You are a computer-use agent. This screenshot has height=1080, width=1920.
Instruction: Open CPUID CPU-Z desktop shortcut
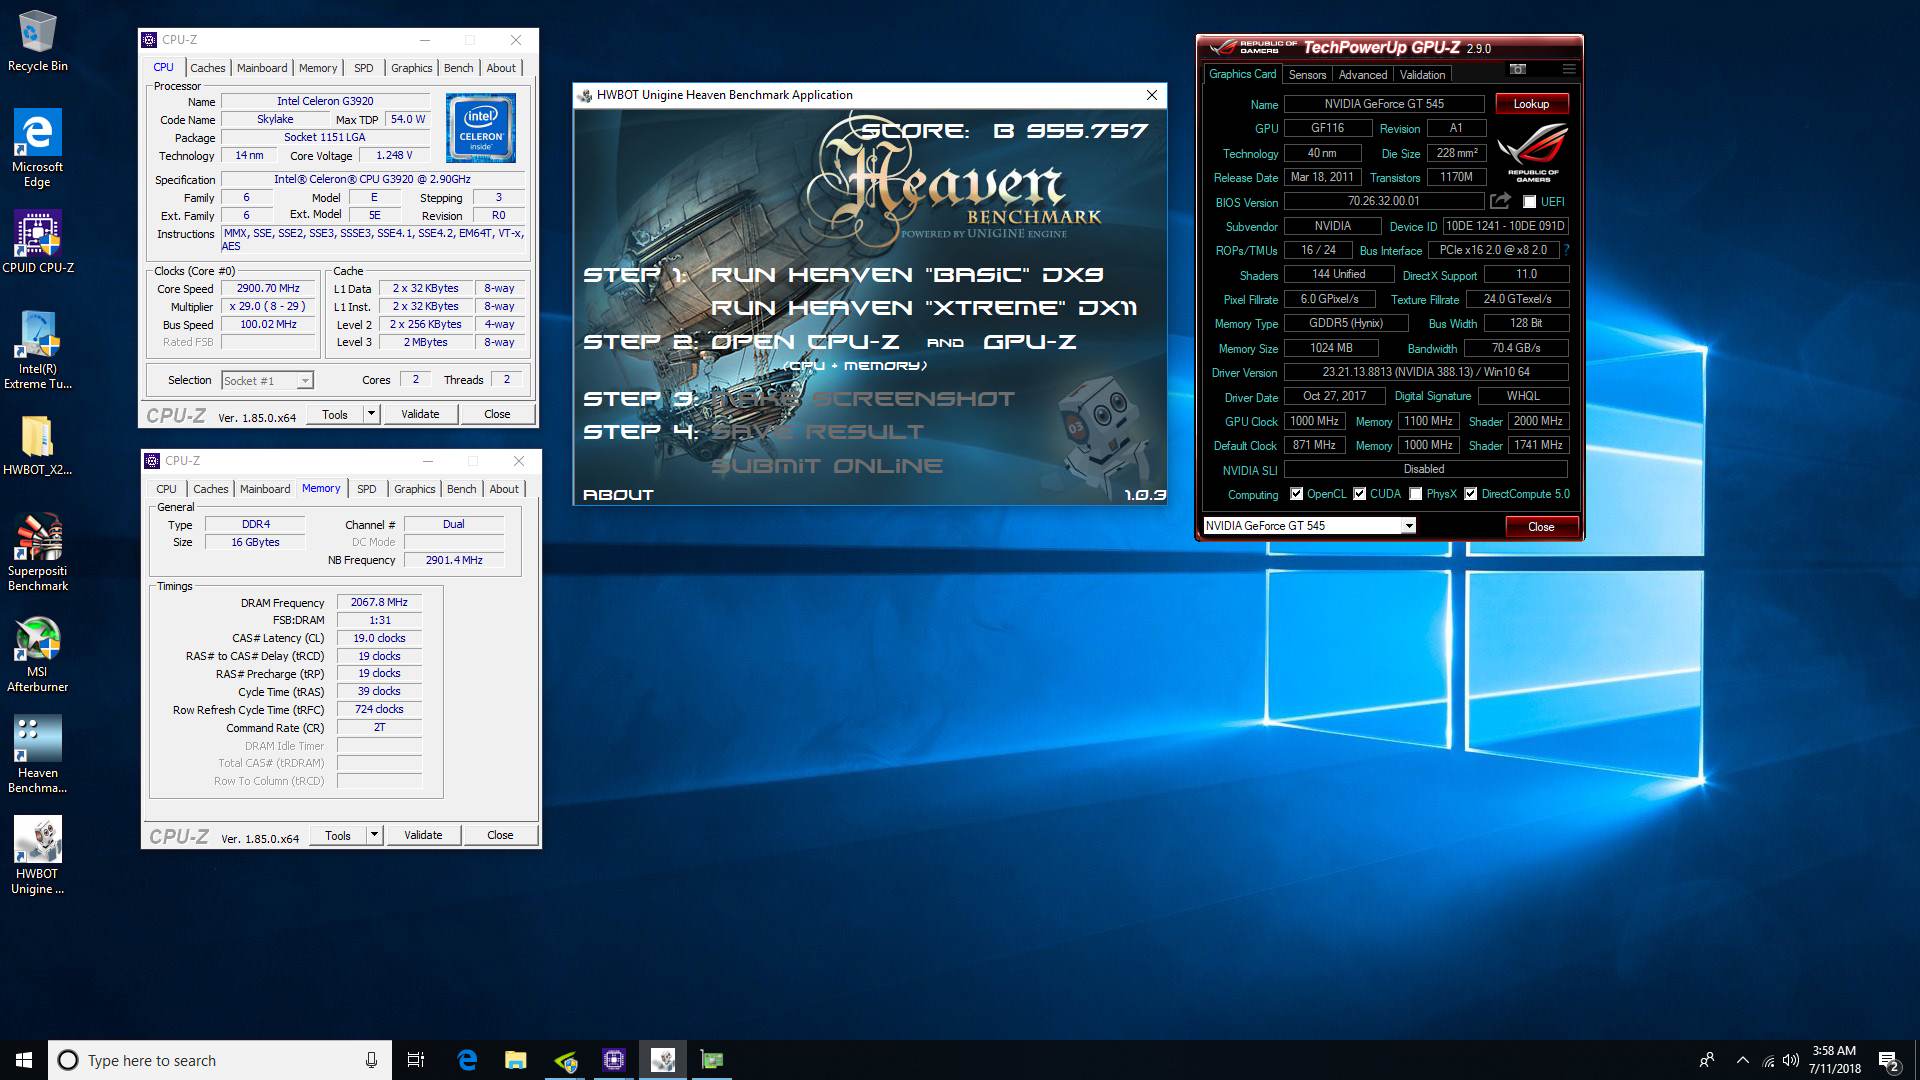(37, 242)
